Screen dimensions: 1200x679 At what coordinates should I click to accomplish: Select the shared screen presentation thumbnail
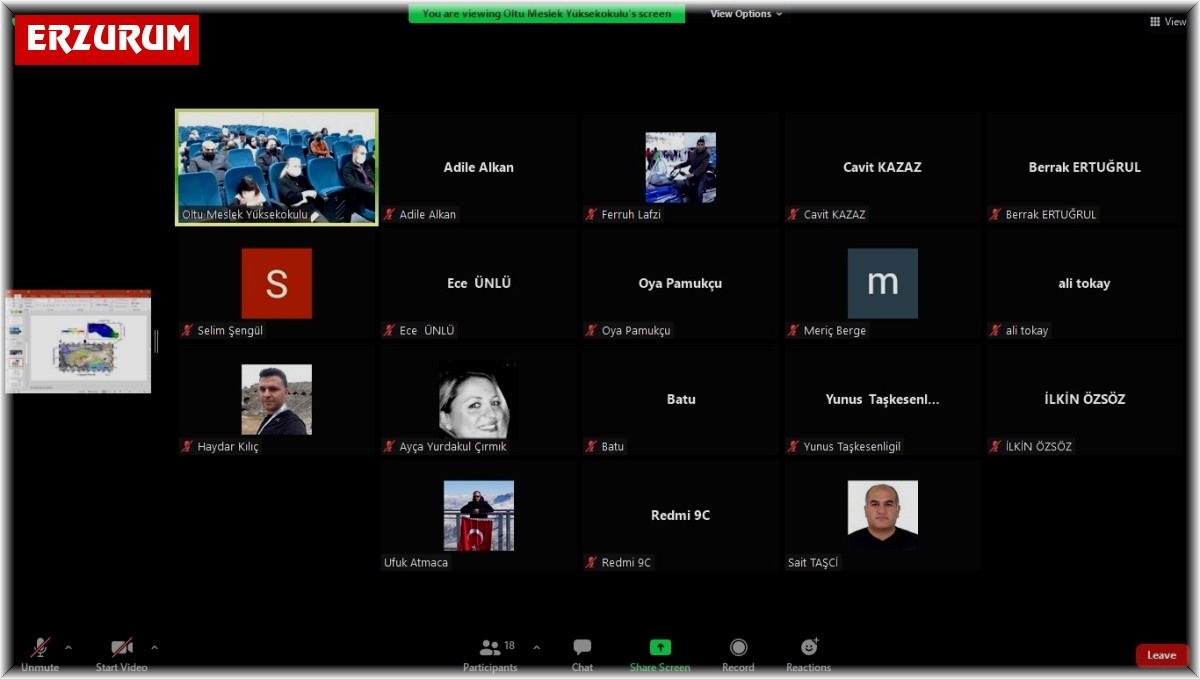[x=78, y=341]
